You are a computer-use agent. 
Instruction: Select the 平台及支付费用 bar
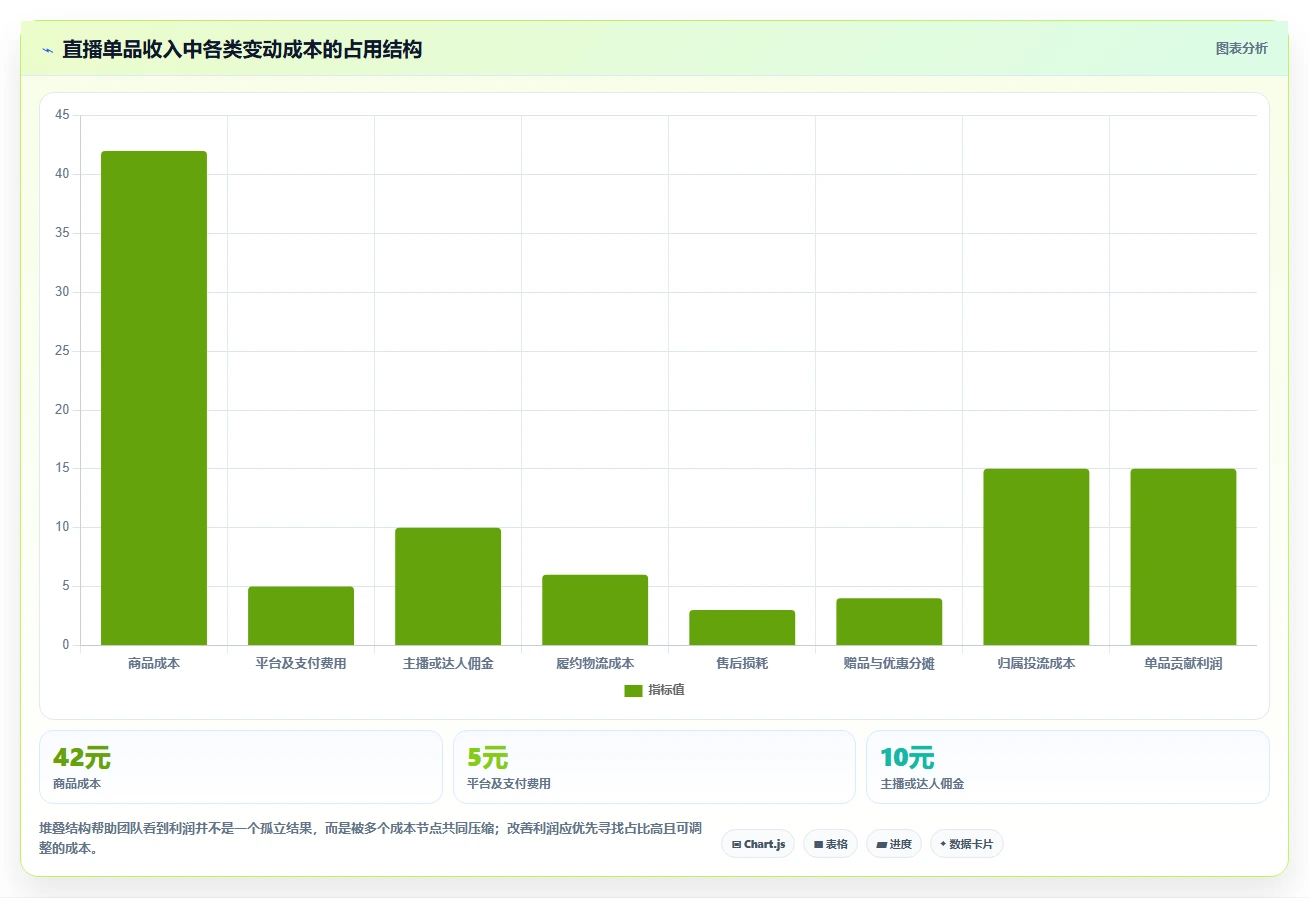301,616
